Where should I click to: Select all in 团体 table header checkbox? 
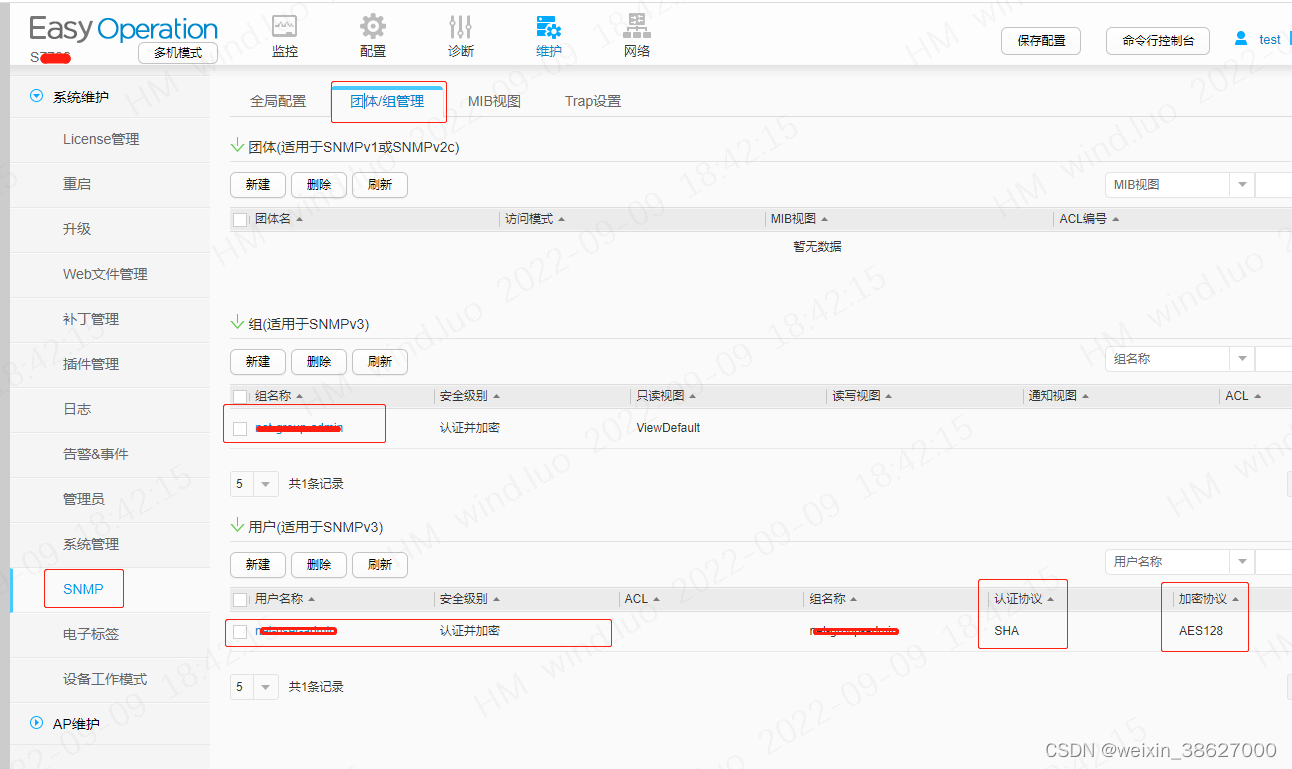pyautogui.click(x=240, y=219)
